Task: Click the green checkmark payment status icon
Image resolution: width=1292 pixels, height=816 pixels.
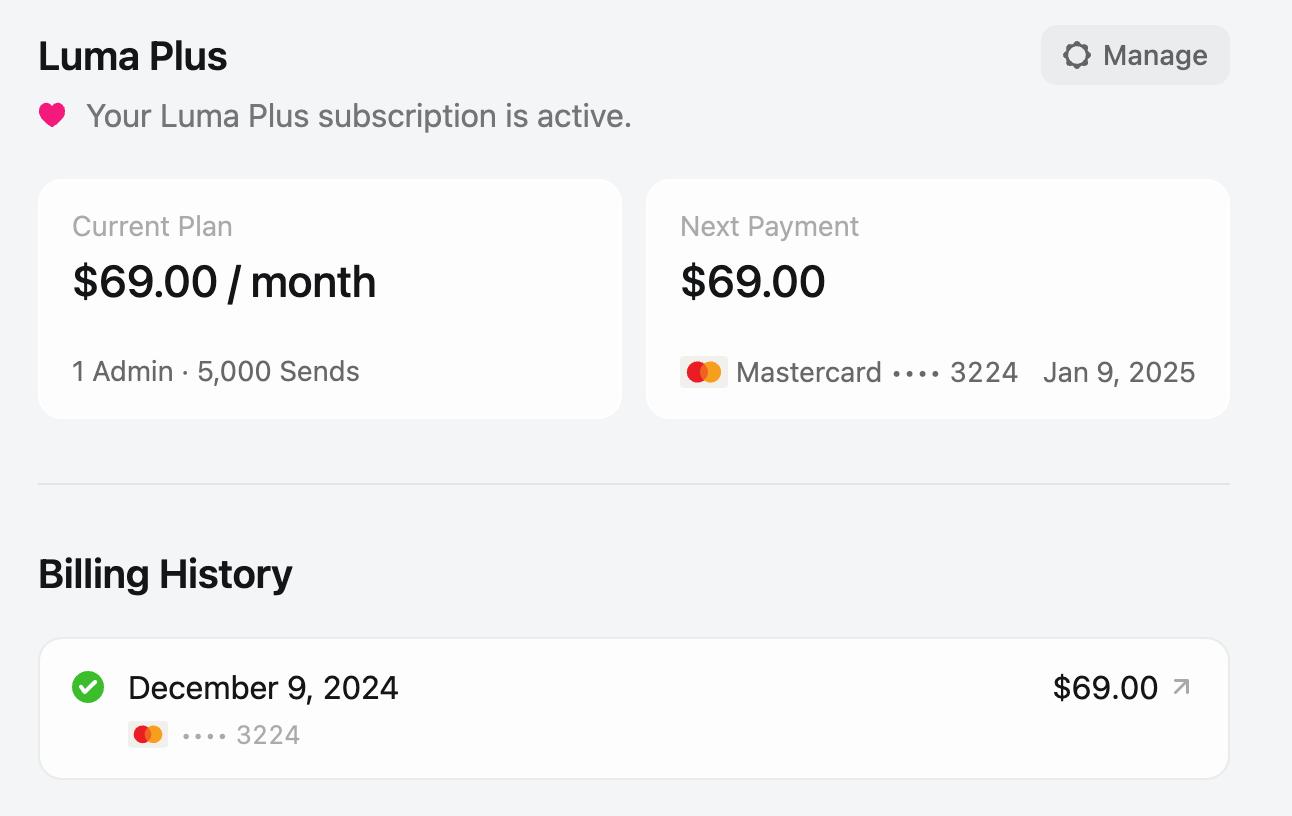Action: click(89, 688)
